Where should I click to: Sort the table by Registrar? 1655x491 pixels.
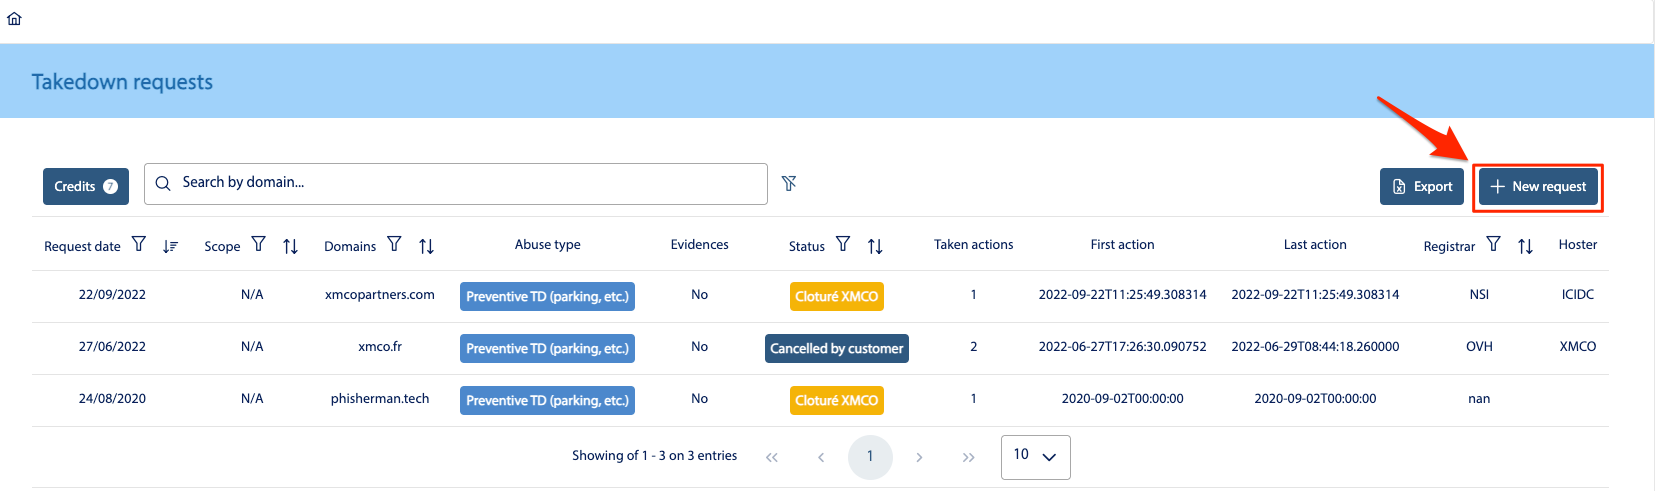[x=1525, y=246]
